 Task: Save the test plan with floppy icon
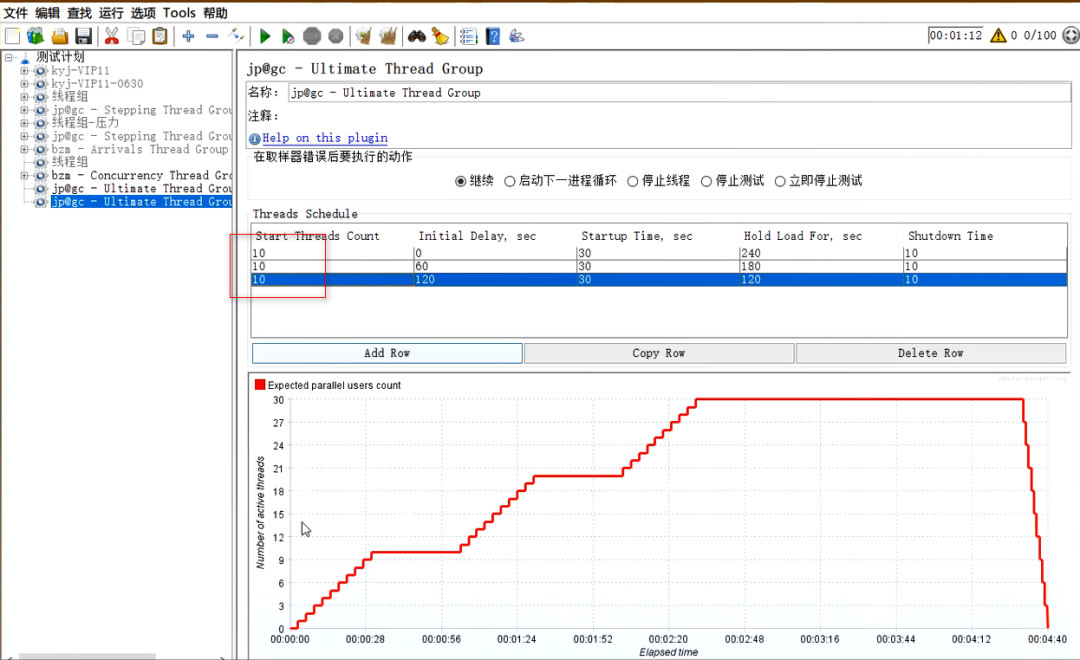[x=83, y=36]
